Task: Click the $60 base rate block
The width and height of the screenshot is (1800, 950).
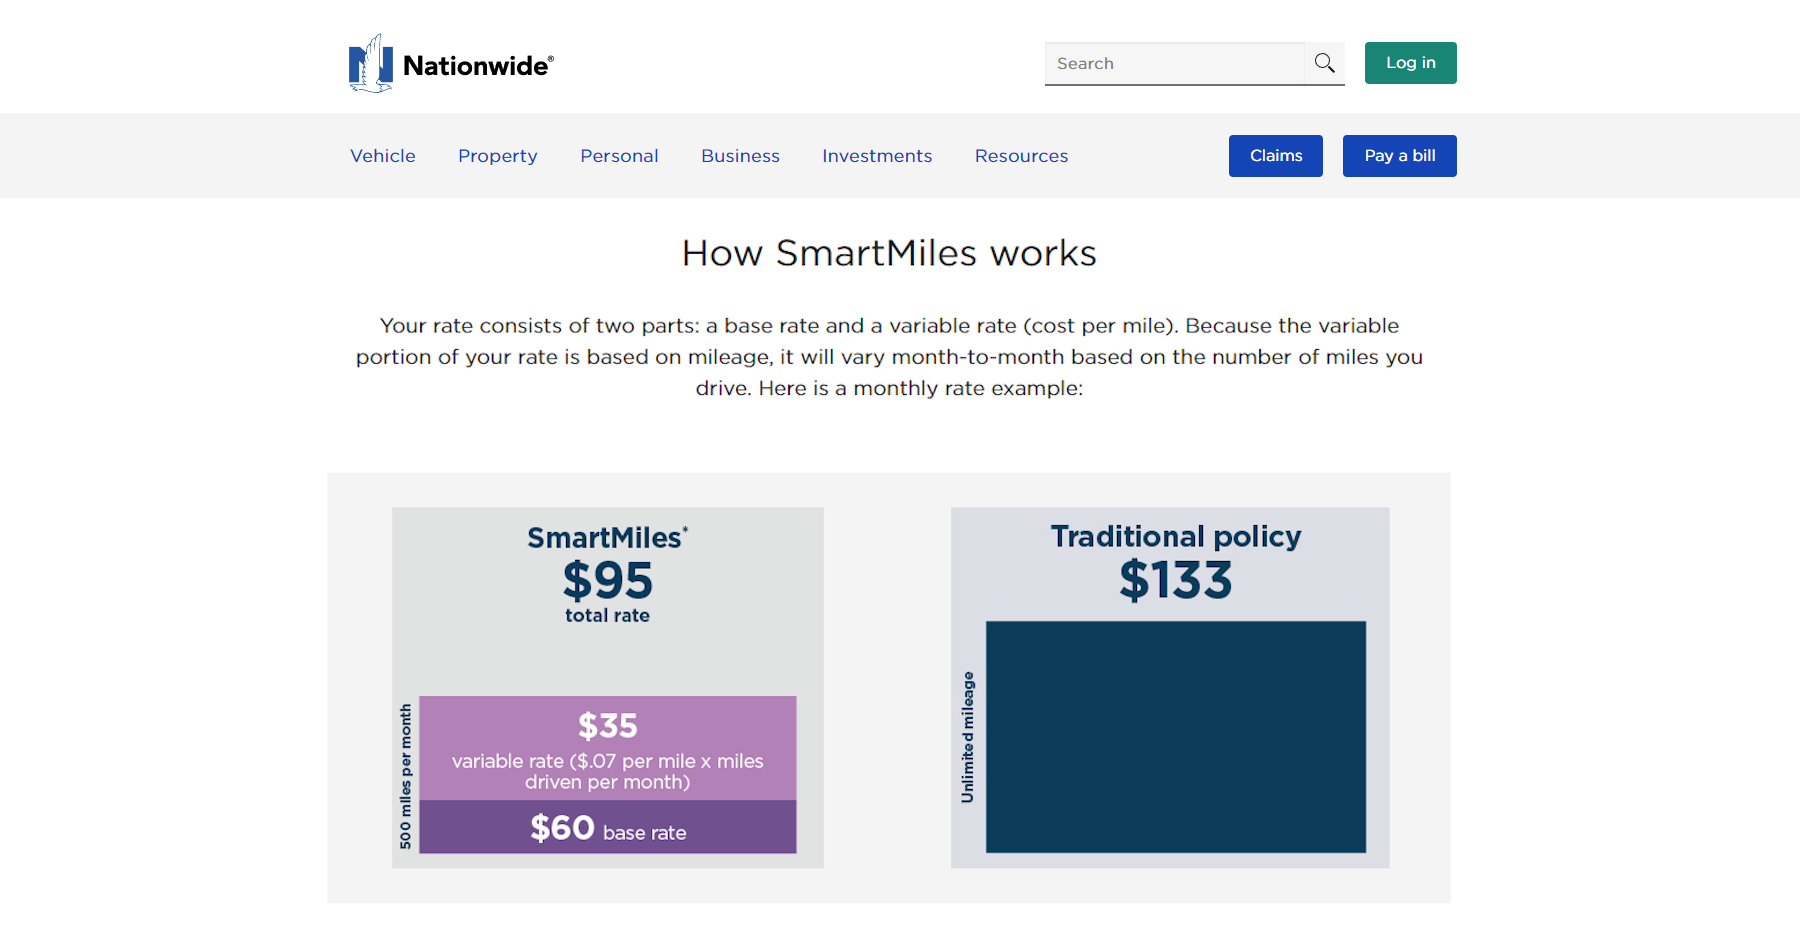Action: pos(608,827)
